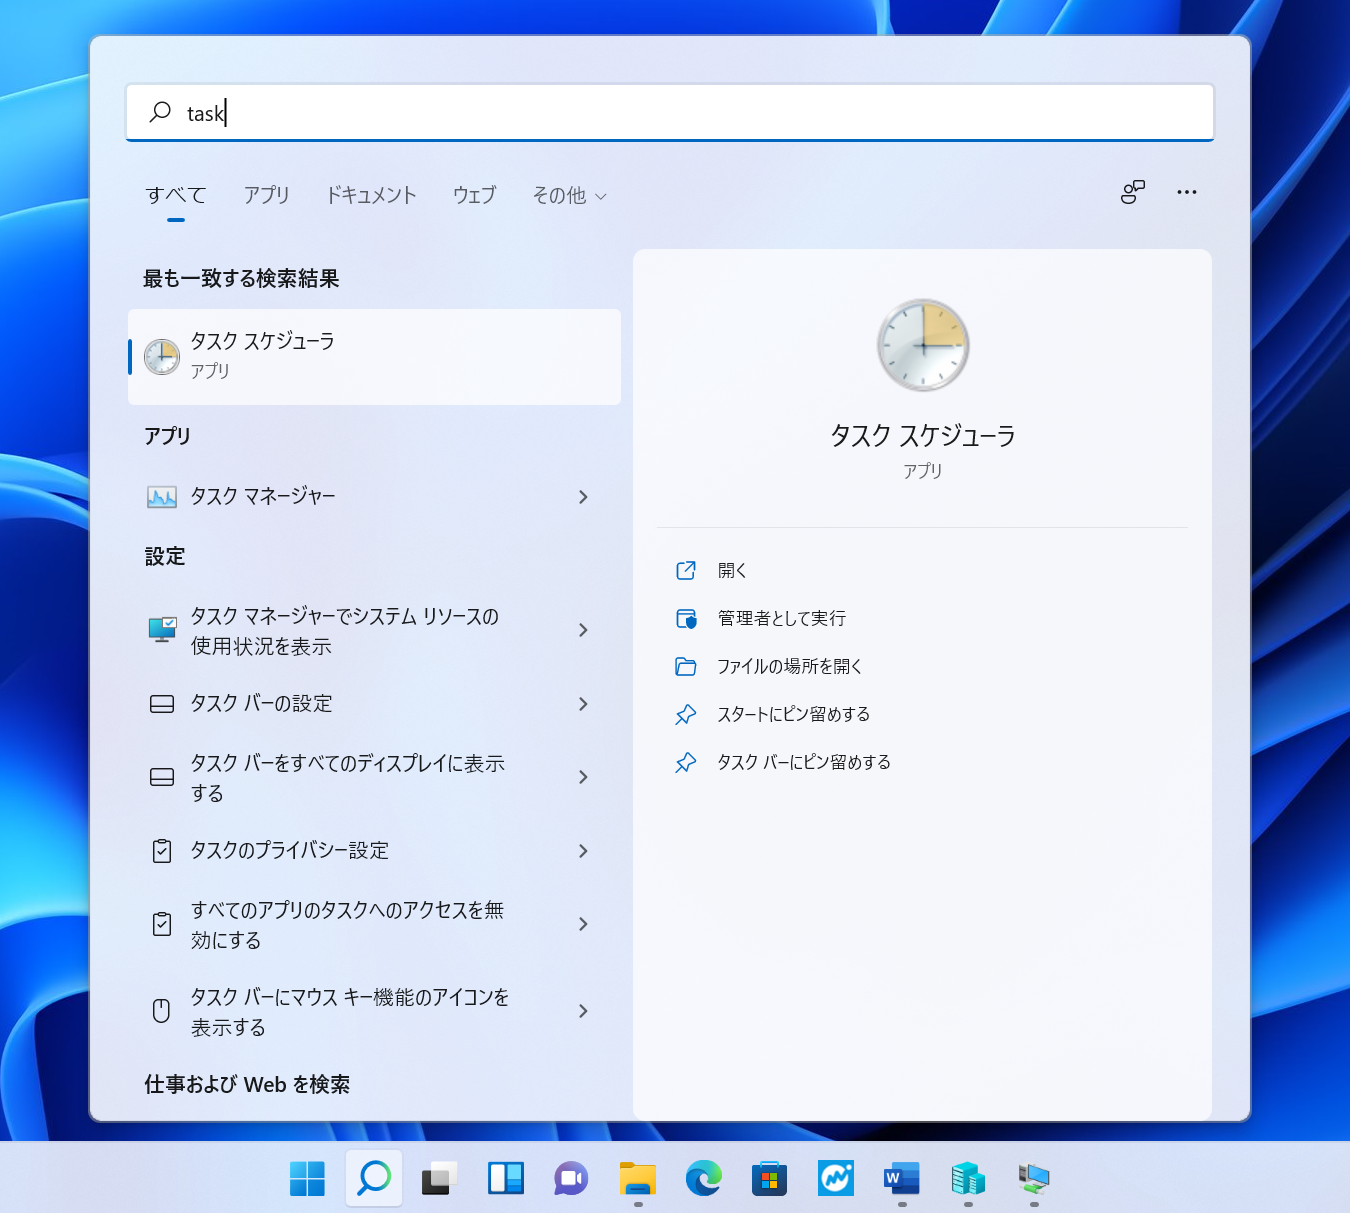Open File Explorer from the taskbar

(x=637, y=1180)
